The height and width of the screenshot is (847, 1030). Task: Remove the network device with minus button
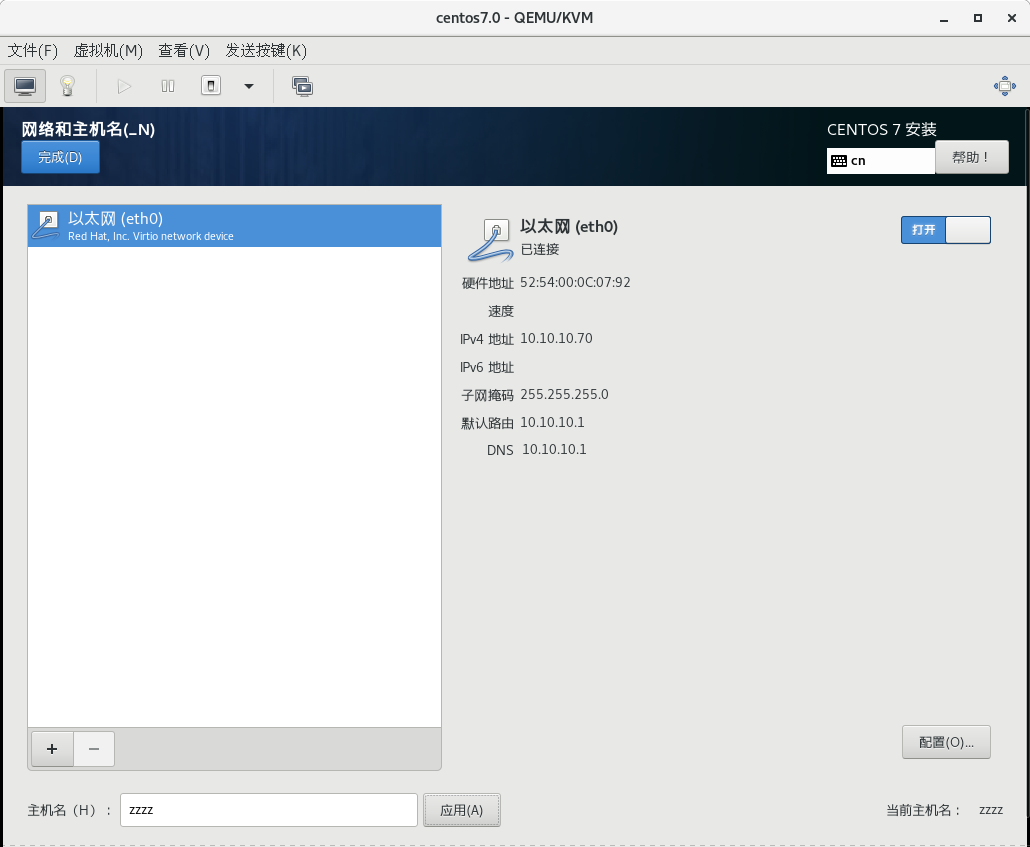[94, 749]
